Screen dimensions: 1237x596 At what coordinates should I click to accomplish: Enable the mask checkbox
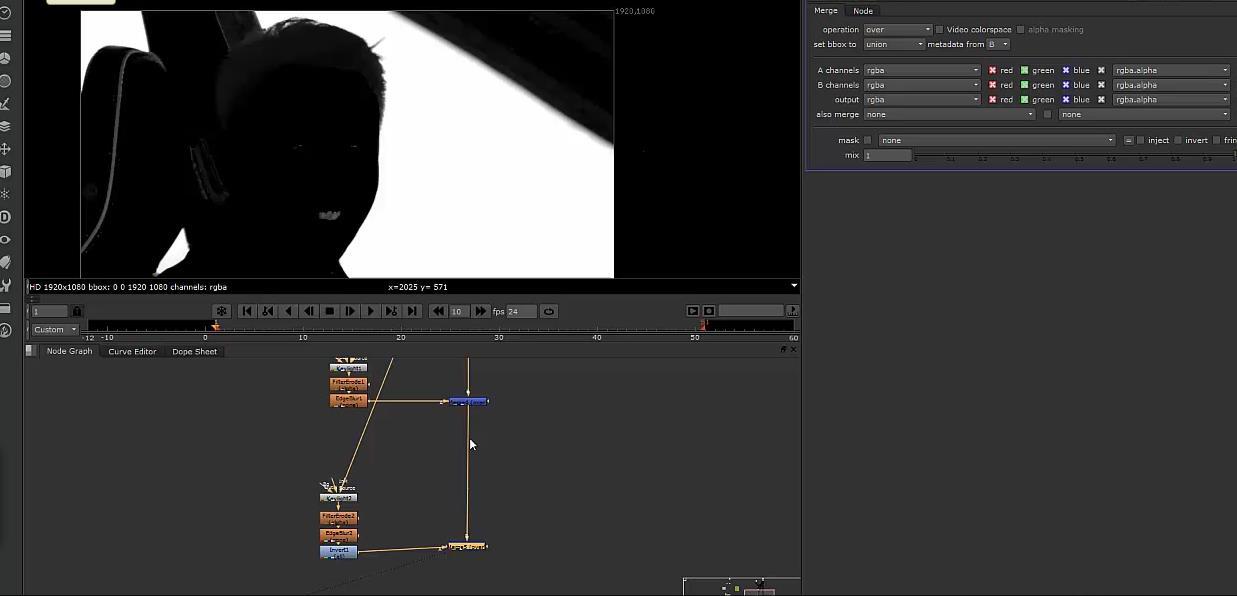point(867,140)
